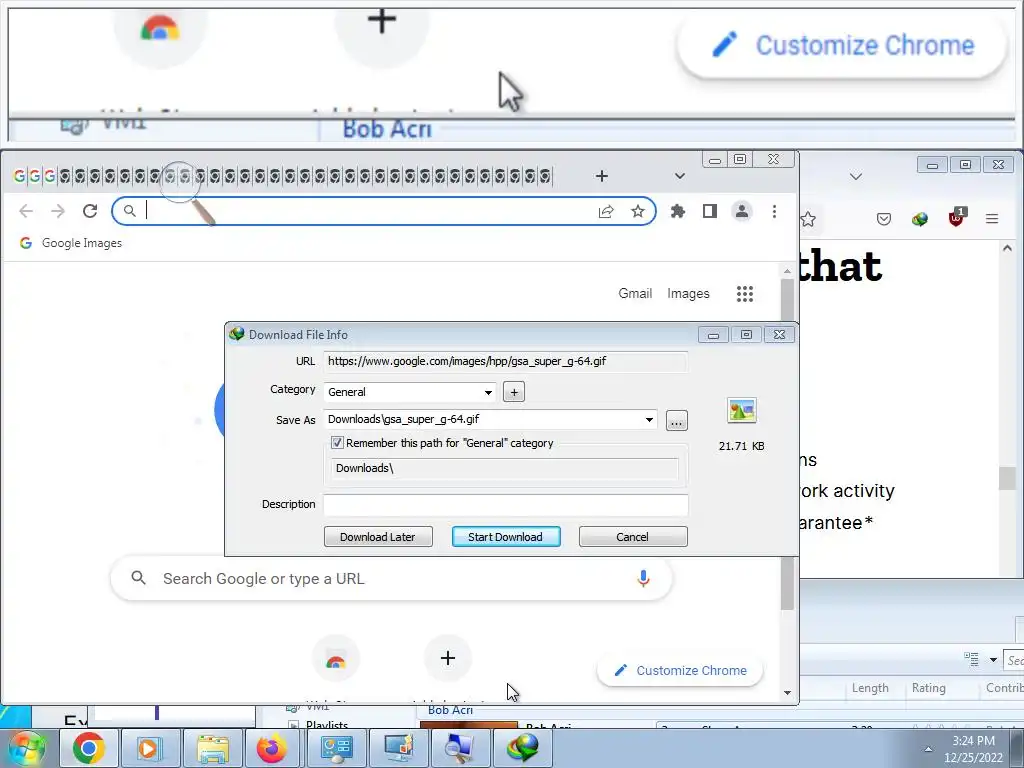Click view options icon in background window
Viewport: 1024px width, 768px height.
[x=972, y=659]
